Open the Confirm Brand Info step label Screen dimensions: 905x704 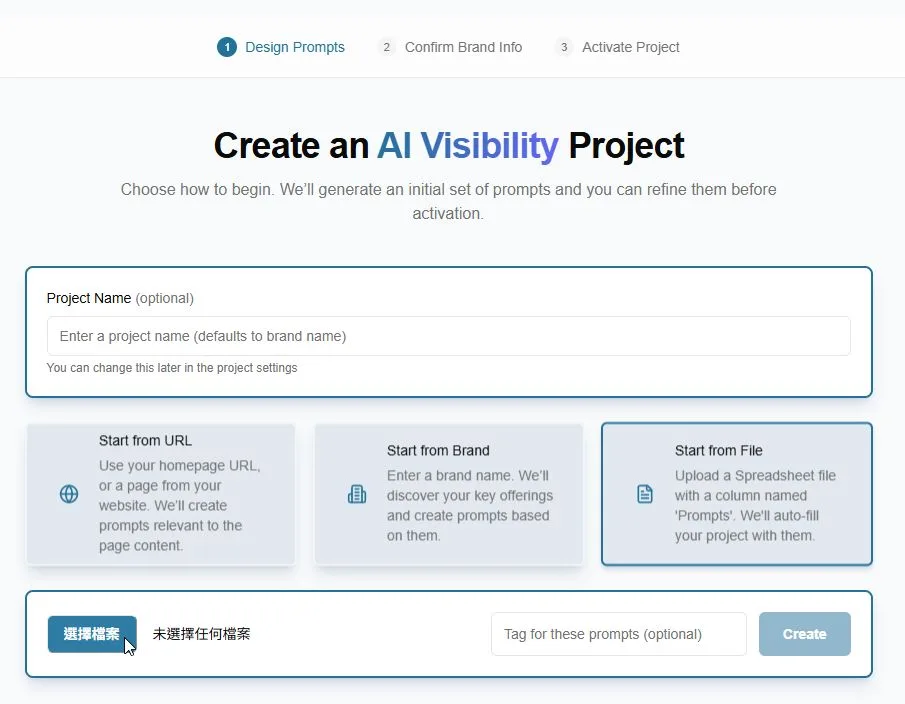(x=463, y=47)
